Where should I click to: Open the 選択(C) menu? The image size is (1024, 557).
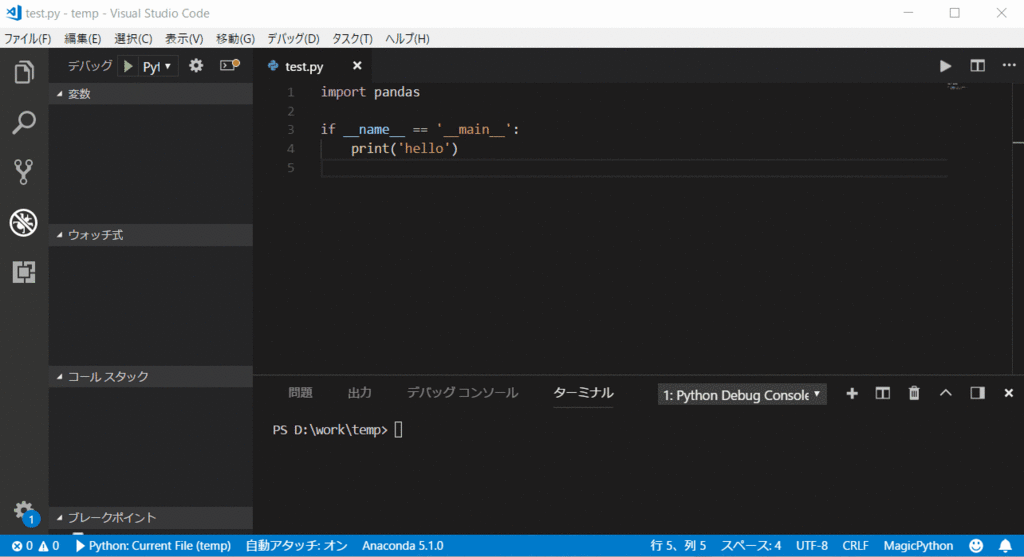[x=133, y=39]
